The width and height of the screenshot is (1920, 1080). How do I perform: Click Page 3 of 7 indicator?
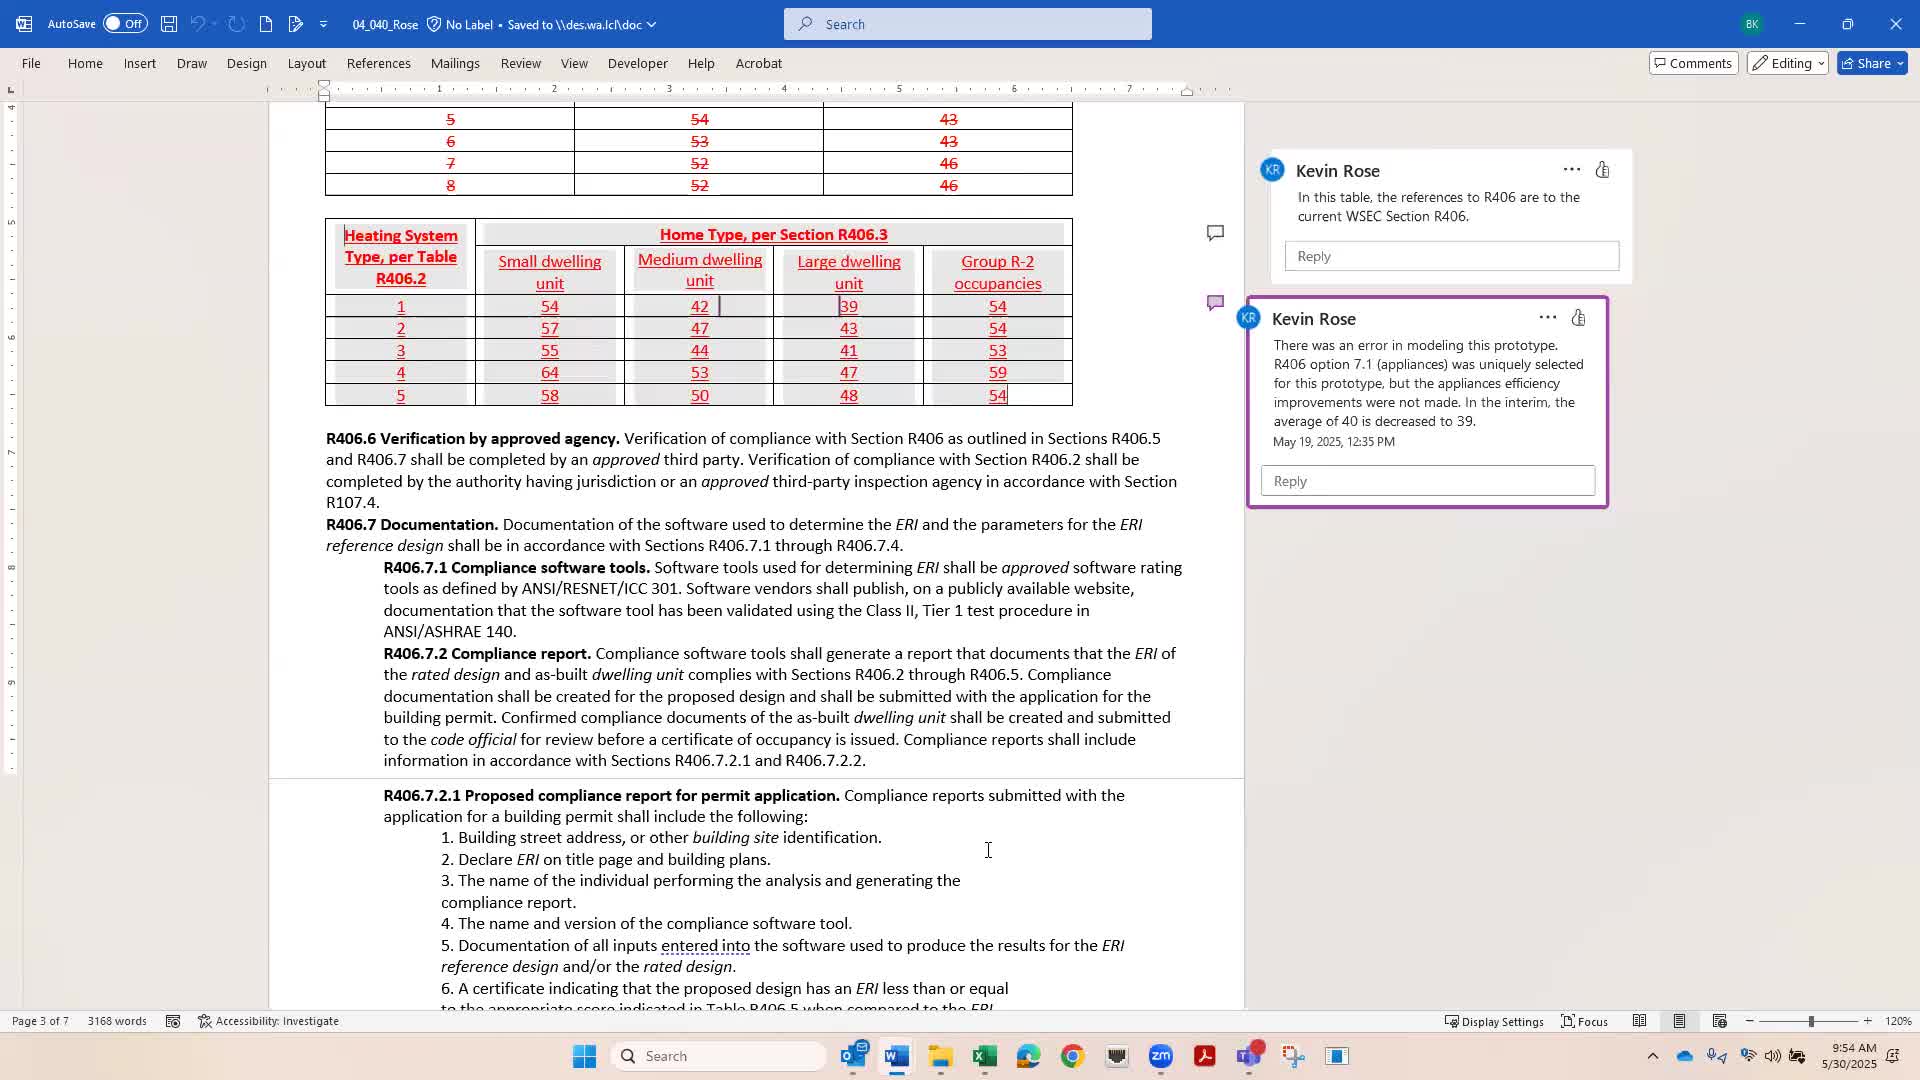coord(40,1021)
